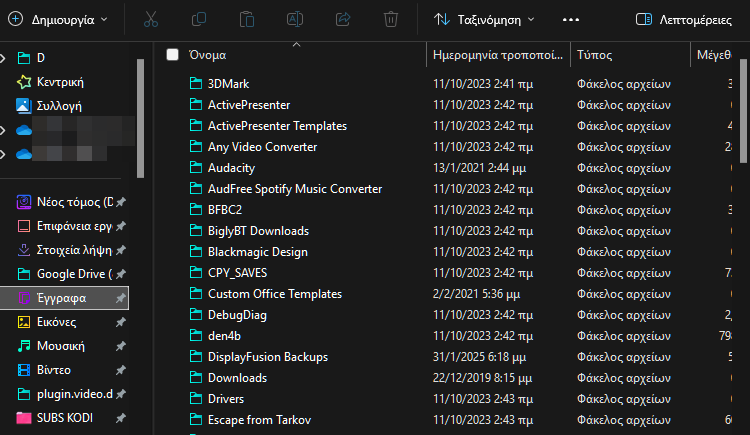Screen dimensions: 750x435
Task: Select the Drivers folder name
Action: (226, 399)
